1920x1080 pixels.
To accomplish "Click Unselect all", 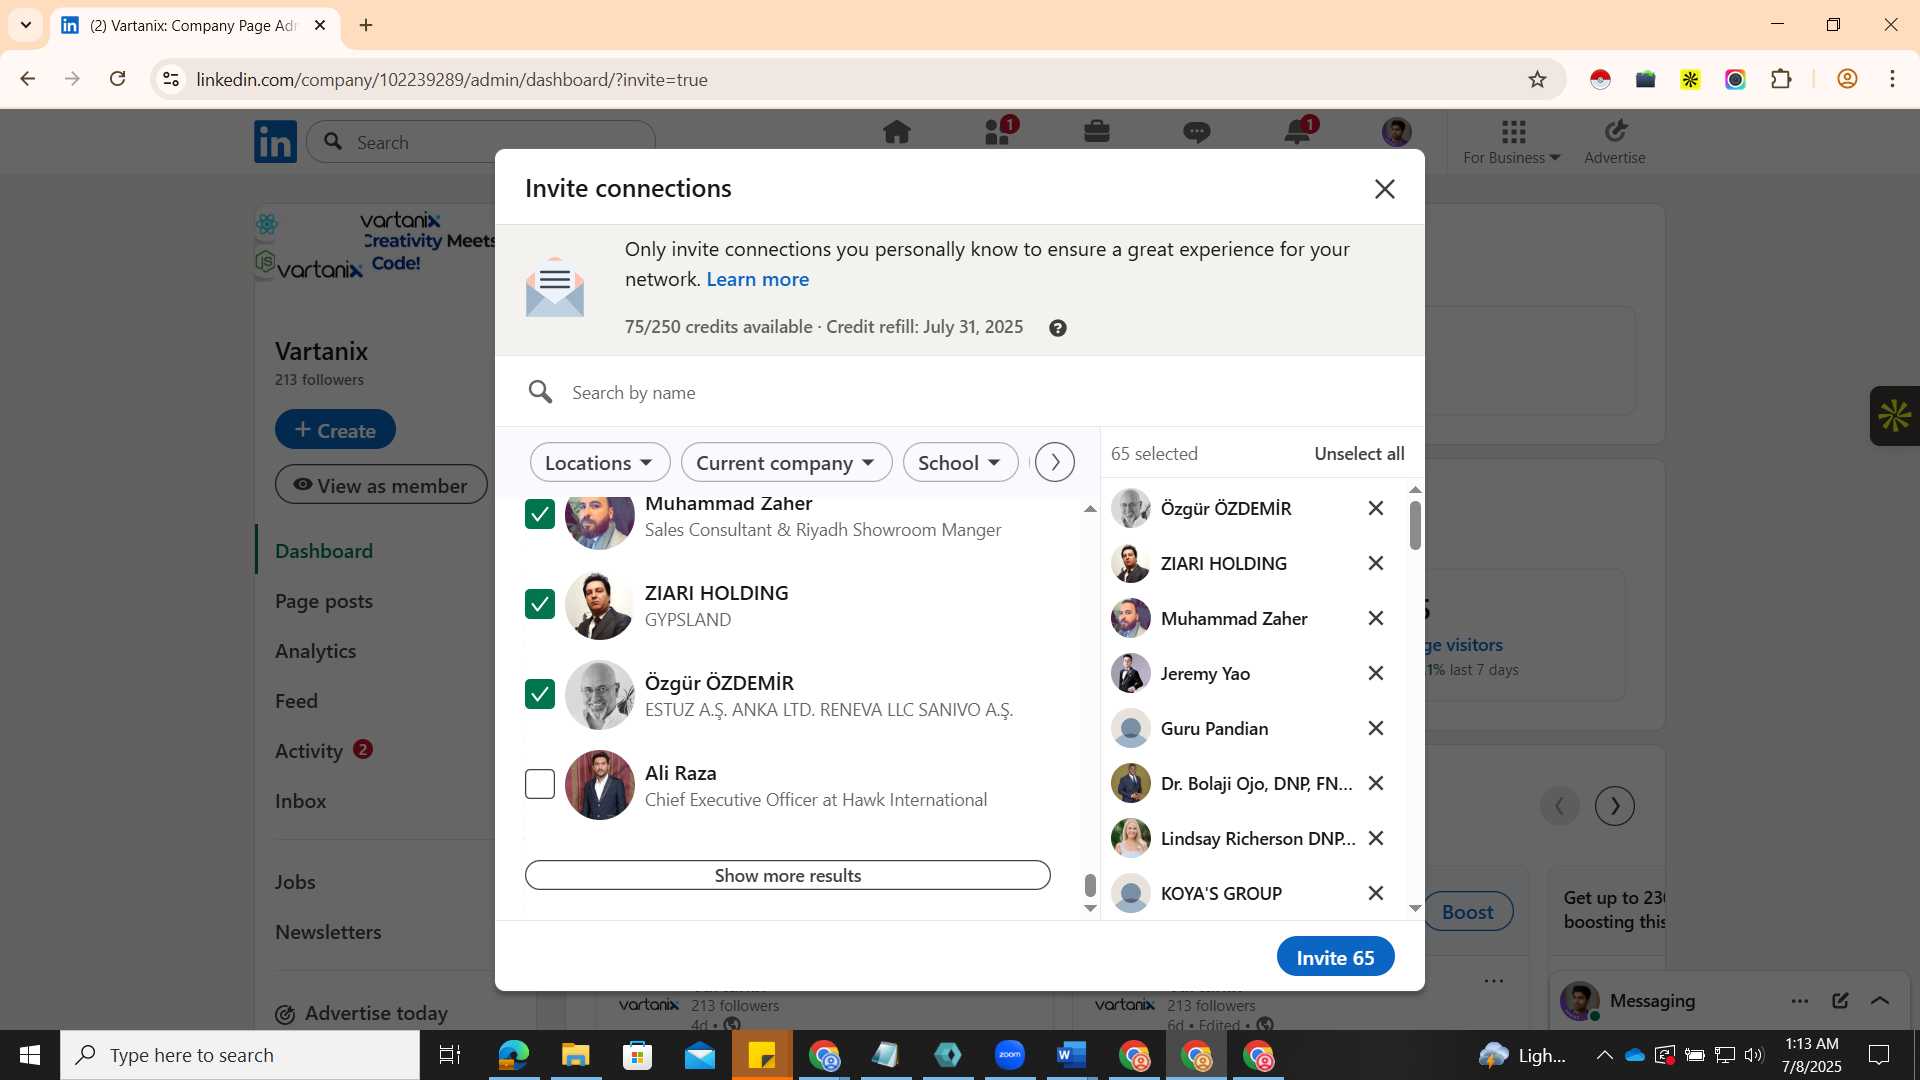I will tap(1359, 454).
